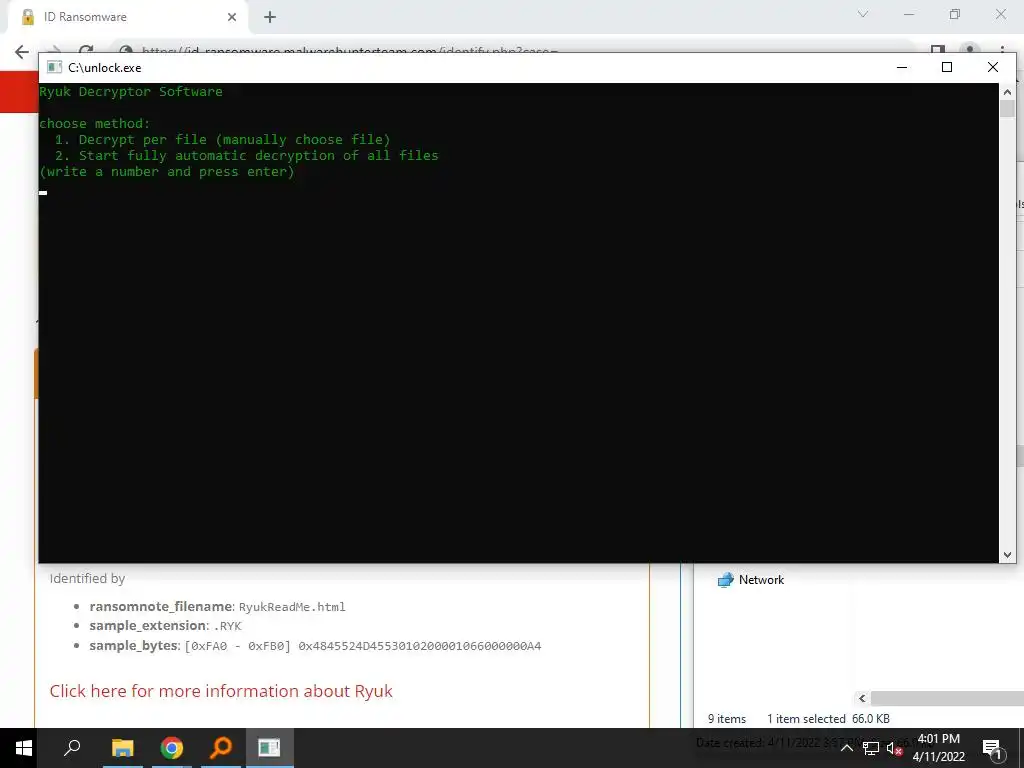This screenshot has width=1024, height=768.
Task: Open Chrome tab search chevron
Action: click(x=863, y=14)
